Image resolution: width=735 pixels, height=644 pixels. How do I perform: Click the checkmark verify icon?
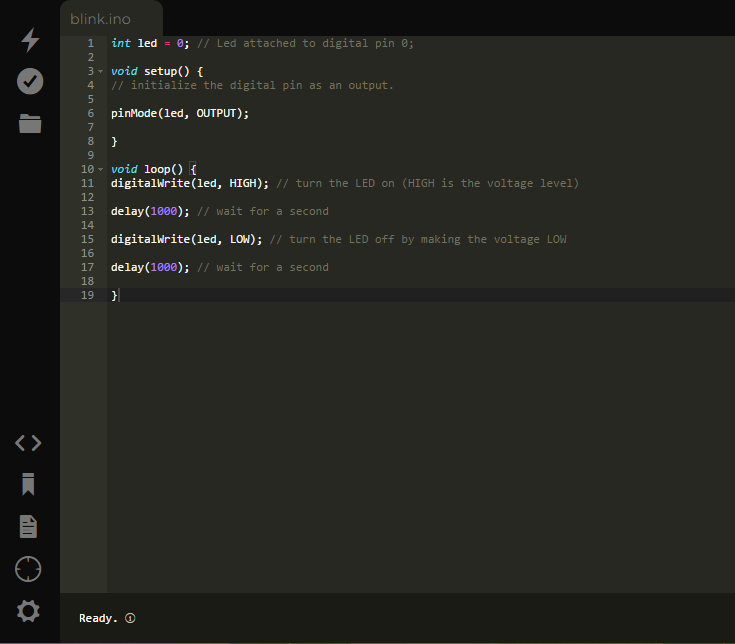(x=30, y=81)
